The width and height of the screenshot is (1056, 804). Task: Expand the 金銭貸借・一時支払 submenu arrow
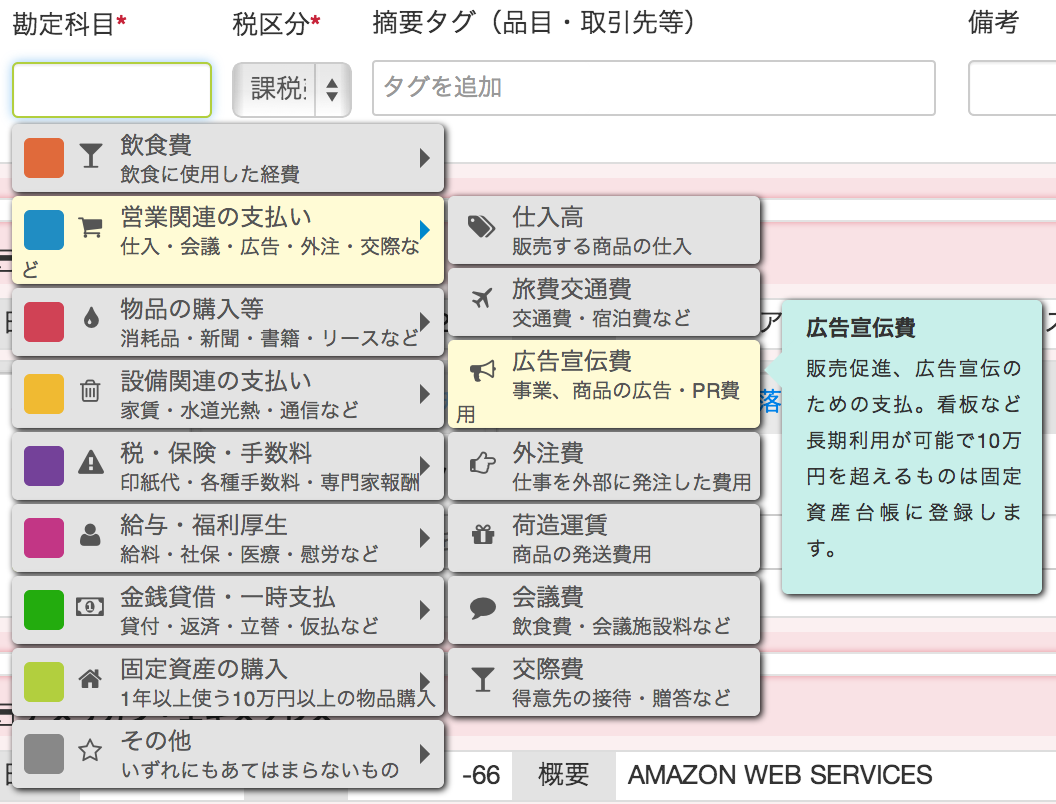click(x=425, y=609)
